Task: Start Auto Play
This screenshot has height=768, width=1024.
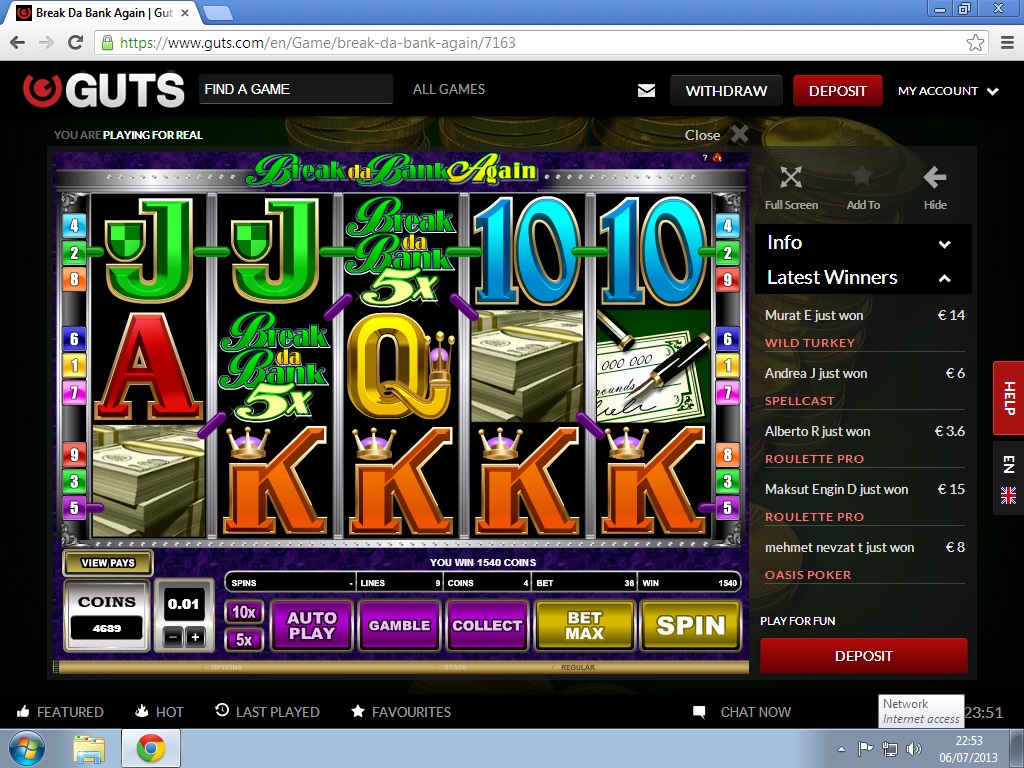Action: [312, 626]
